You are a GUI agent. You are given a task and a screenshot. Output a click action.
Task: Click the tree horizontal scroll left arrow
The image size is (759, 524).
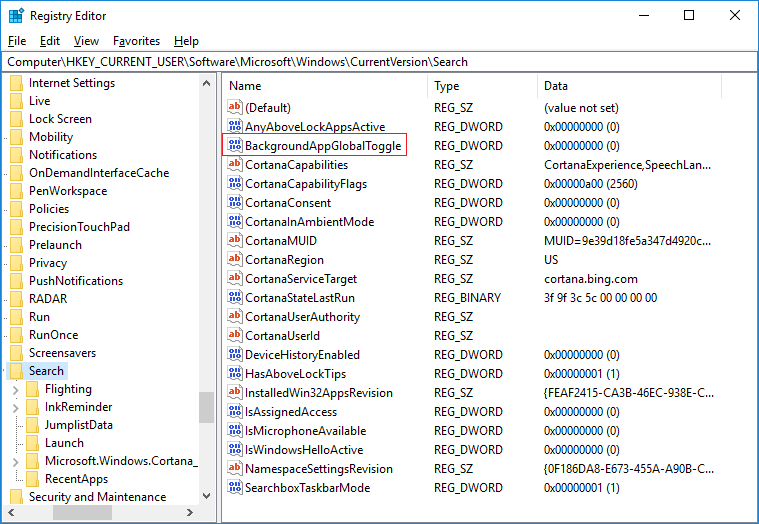(11, 512)
